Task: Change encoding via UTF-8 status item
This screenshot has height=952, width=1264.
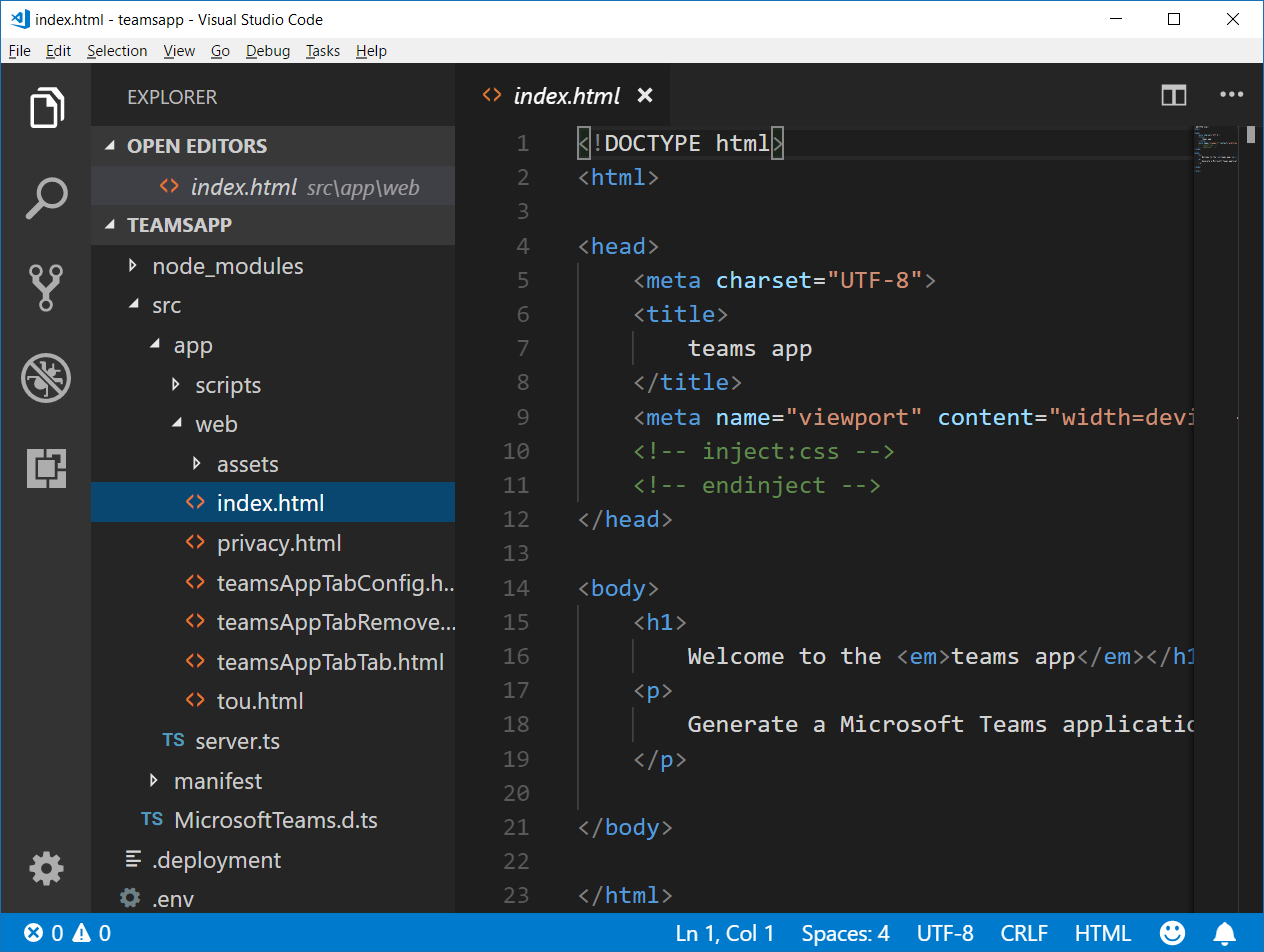Action: pos(945,933)
